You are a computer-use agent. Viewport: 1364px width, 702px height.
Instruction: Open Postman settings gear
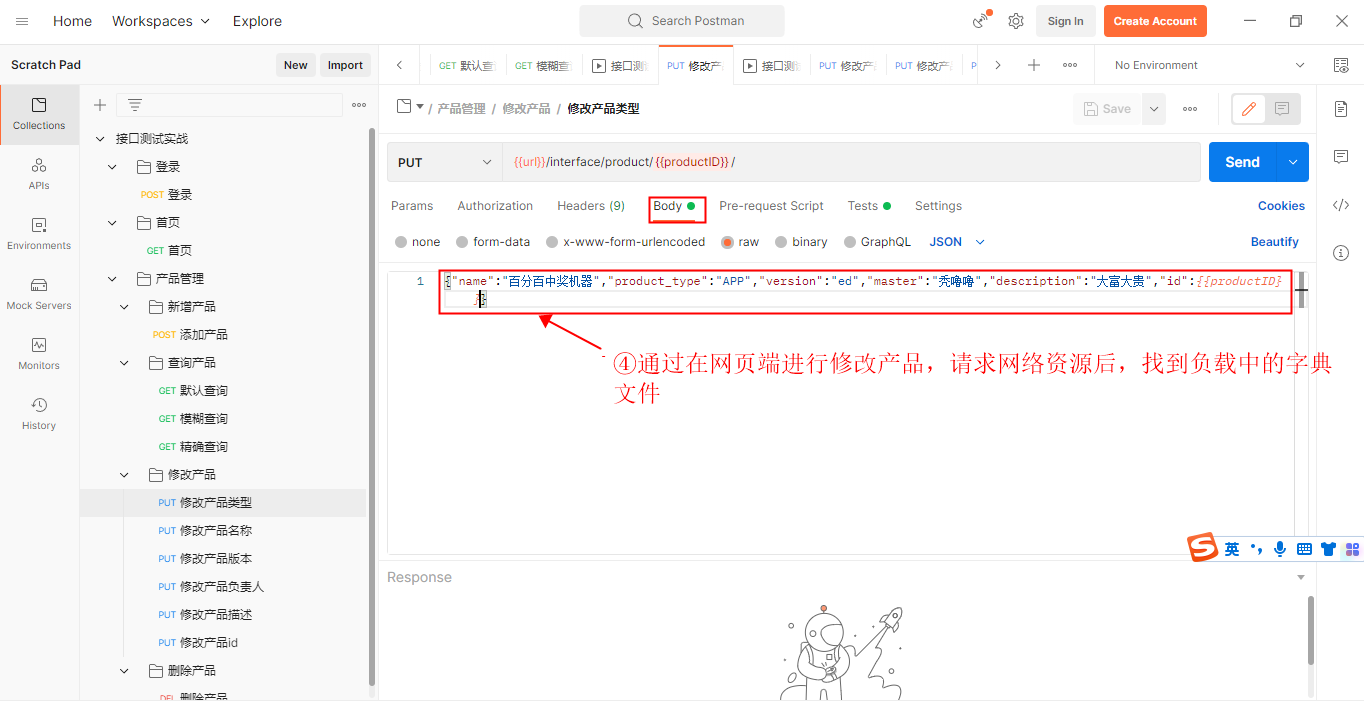click(1016, 21)
